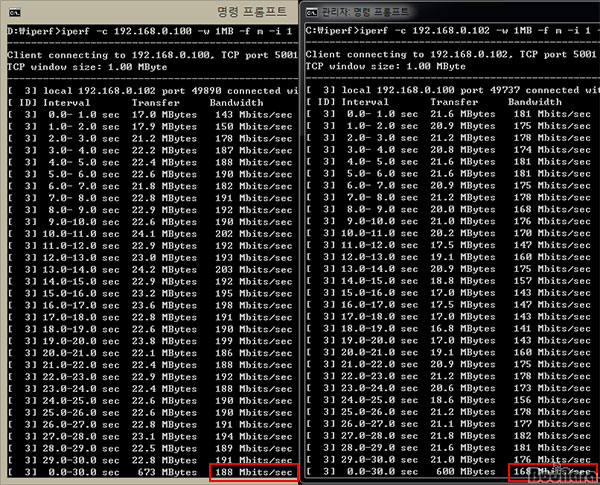This screenshot has width=600, height=485.
Task: Click the left window '17.9 MBytes' value
Action: tap(165, 127)
